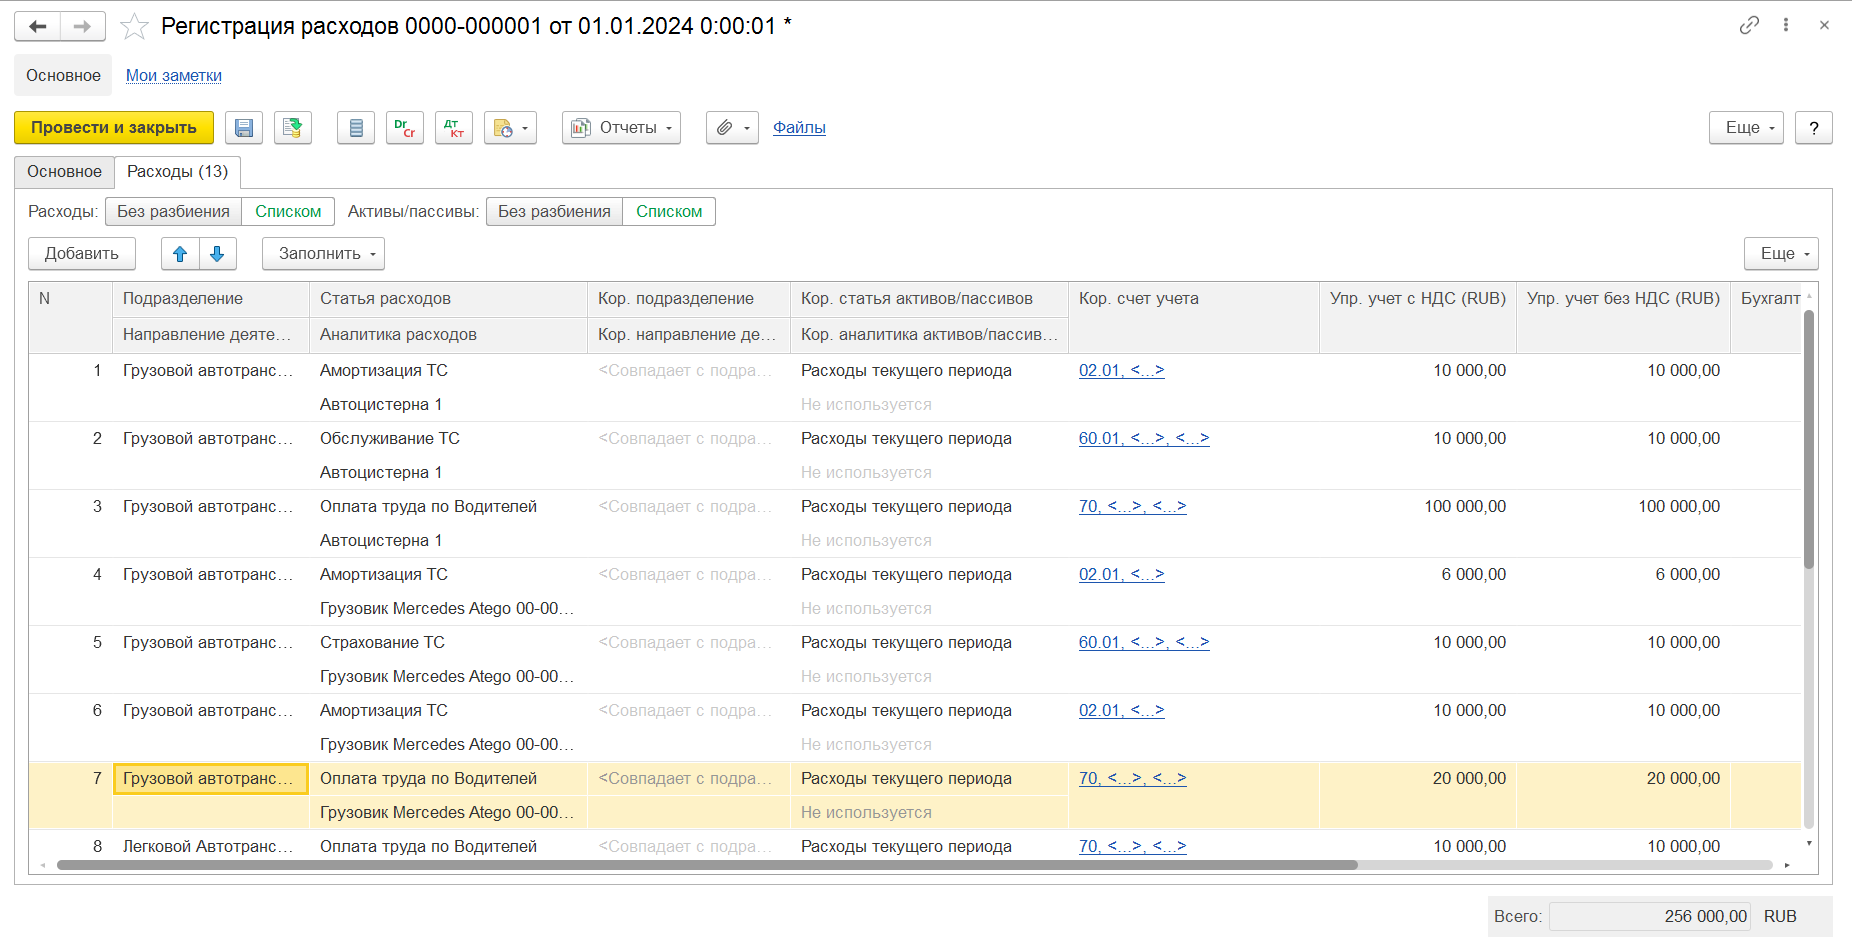Open the Еще menu in main toolbar

tap(1746, 128)
